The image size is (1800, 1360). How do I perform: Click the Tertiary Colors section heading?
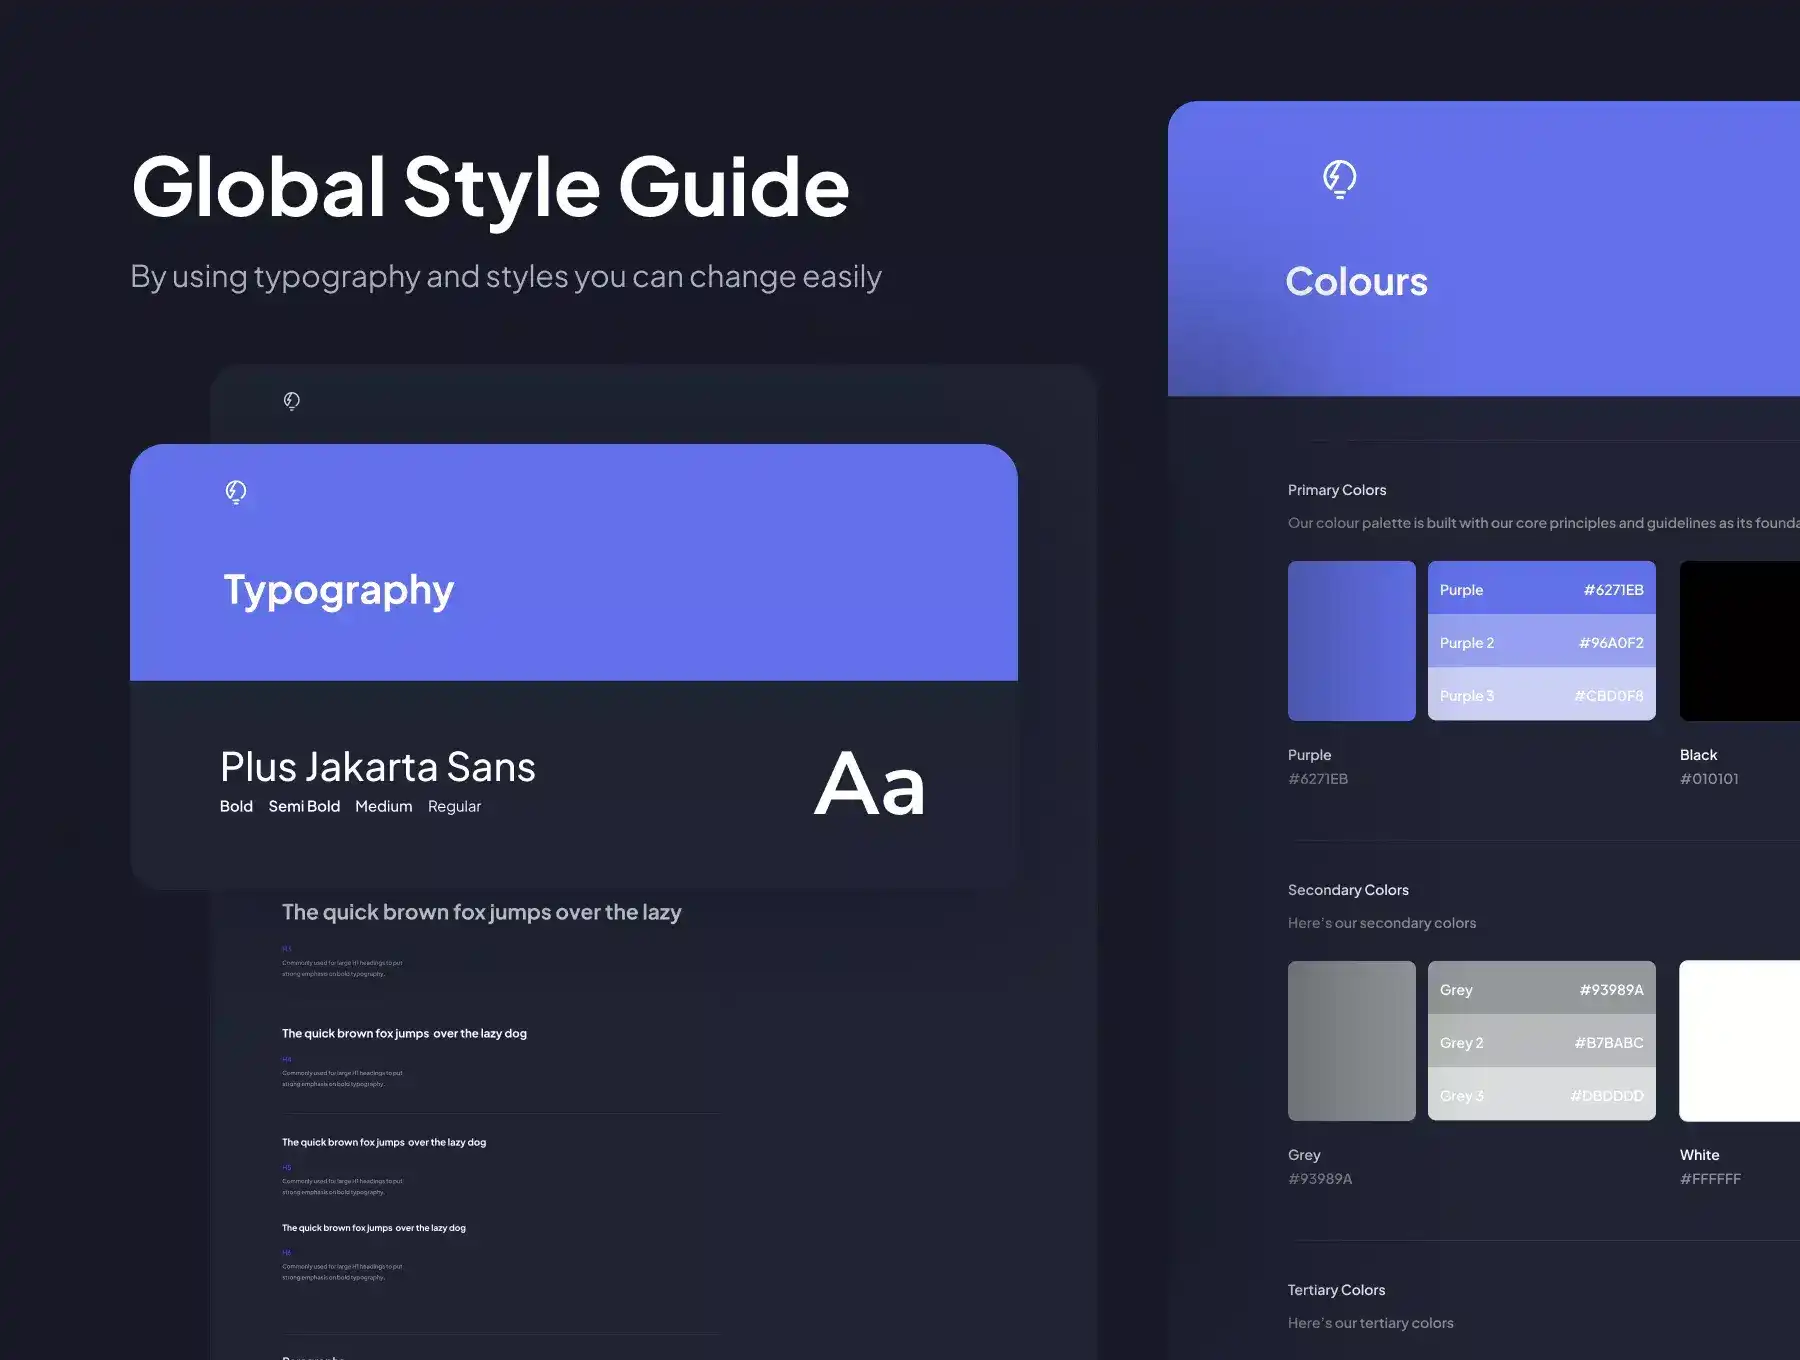point(1336,1290)
